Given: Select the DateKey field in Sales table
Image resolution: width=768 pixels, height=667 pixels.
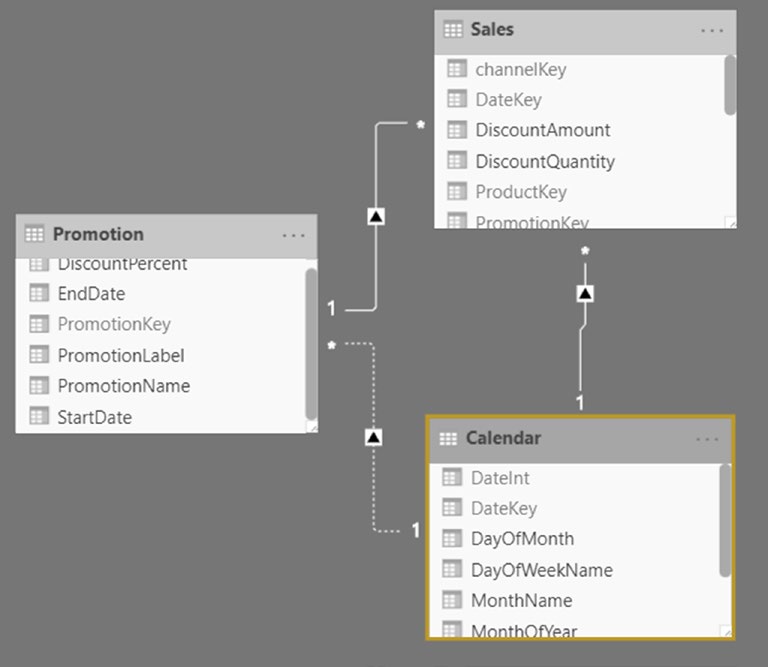Looking at the screenshot, I should coord(580,100).
